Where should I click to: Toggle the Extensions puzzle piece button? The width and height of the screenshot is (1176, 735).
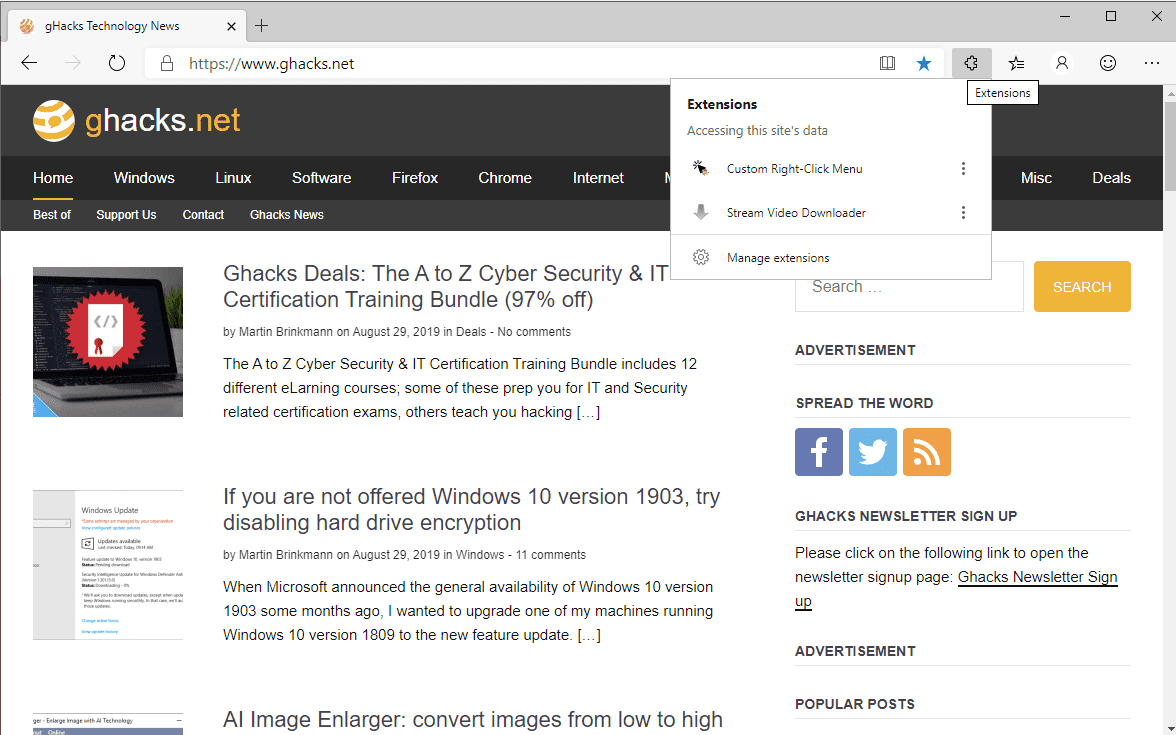click(x=971, y=63)
